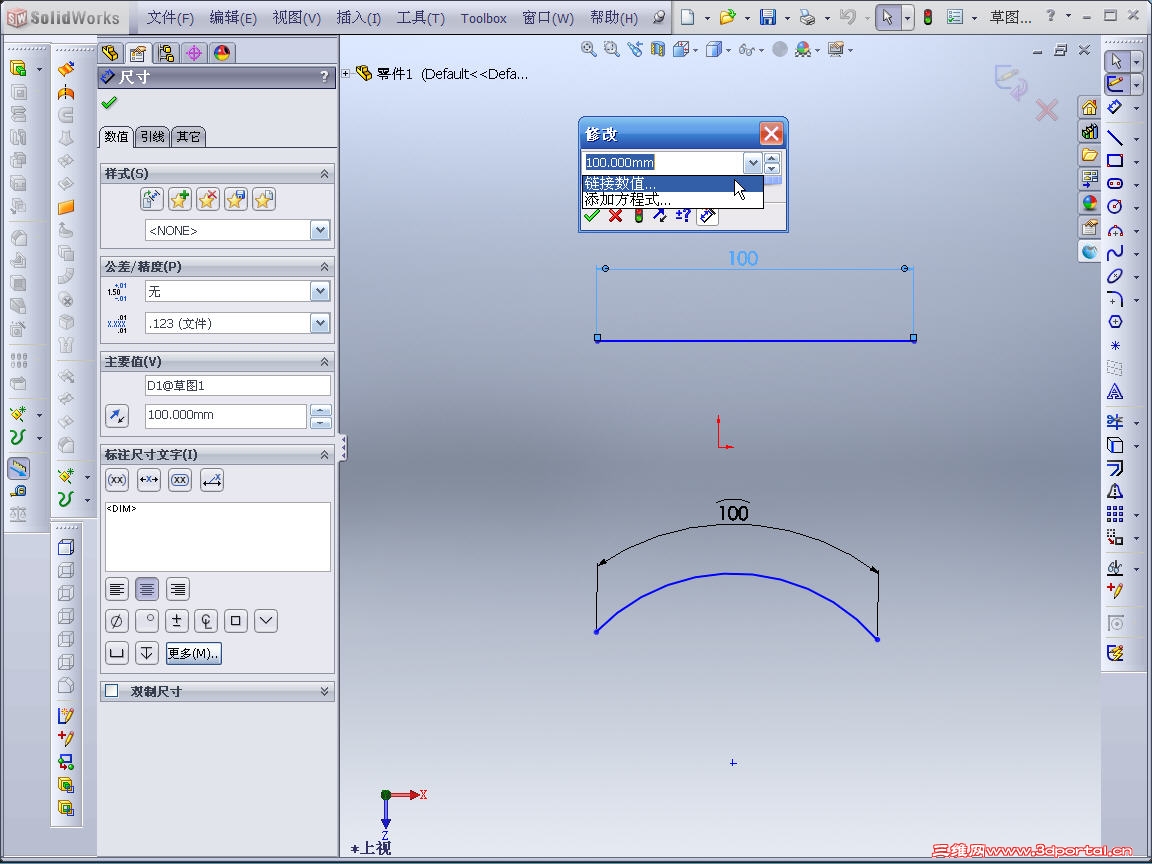Select the Point sketch tool
The width and height of the screenshot is (1152, 864).
point(1115,345)
